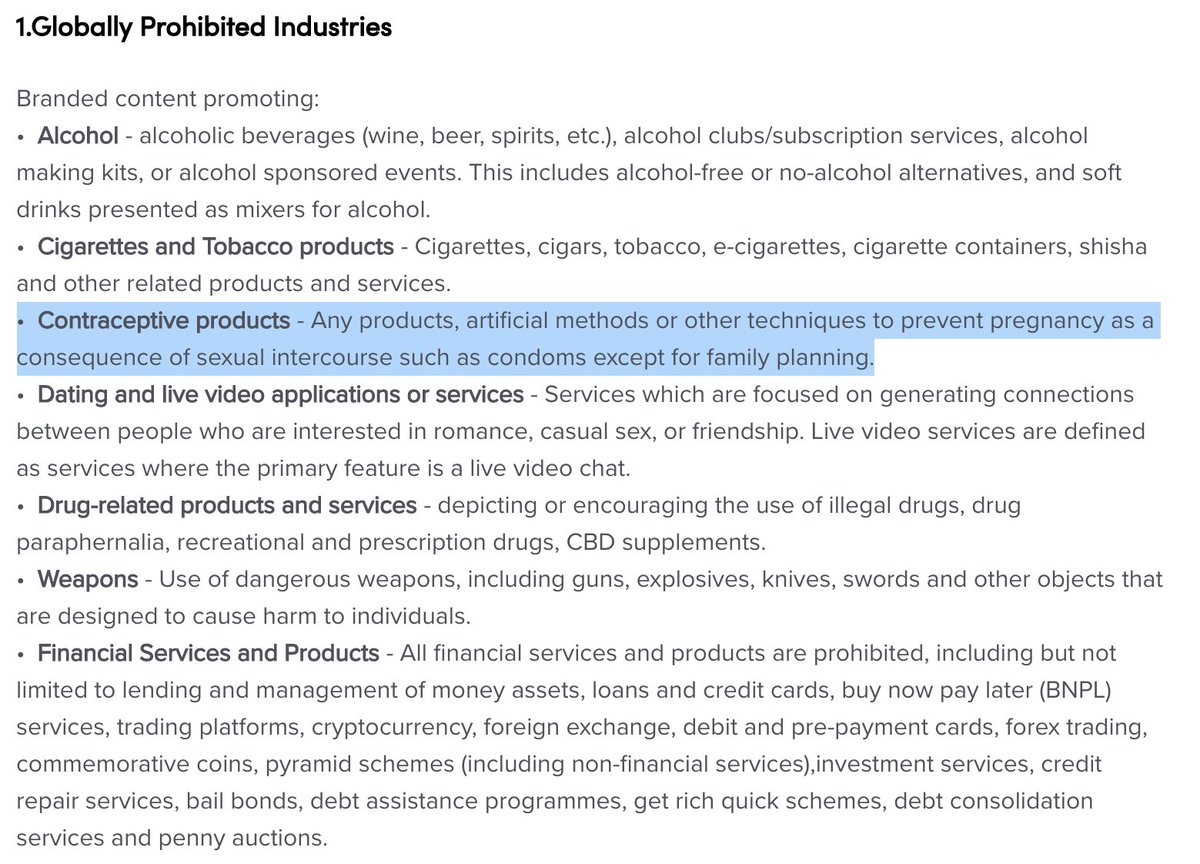
Task: Click the bold "Alcohol" term
Action: click(78, 135)
